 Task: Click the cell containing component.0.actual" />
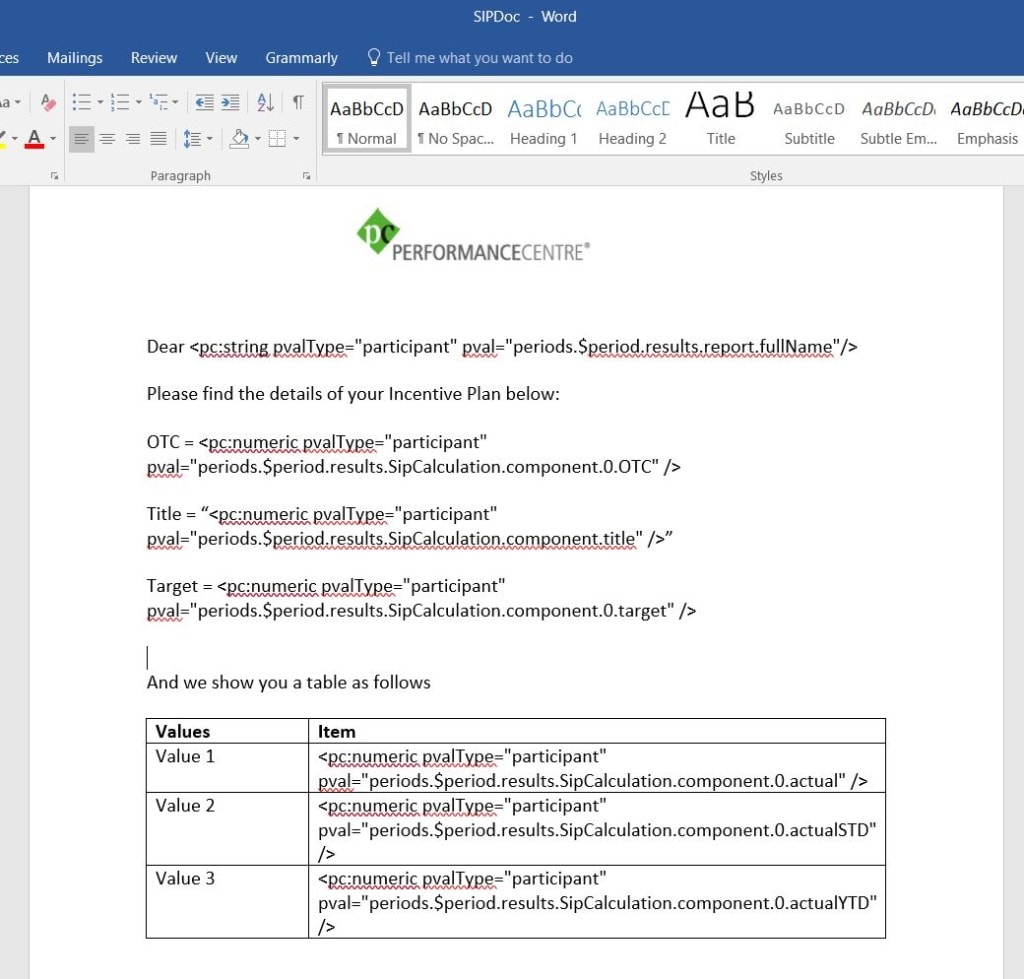click(597, 768)
